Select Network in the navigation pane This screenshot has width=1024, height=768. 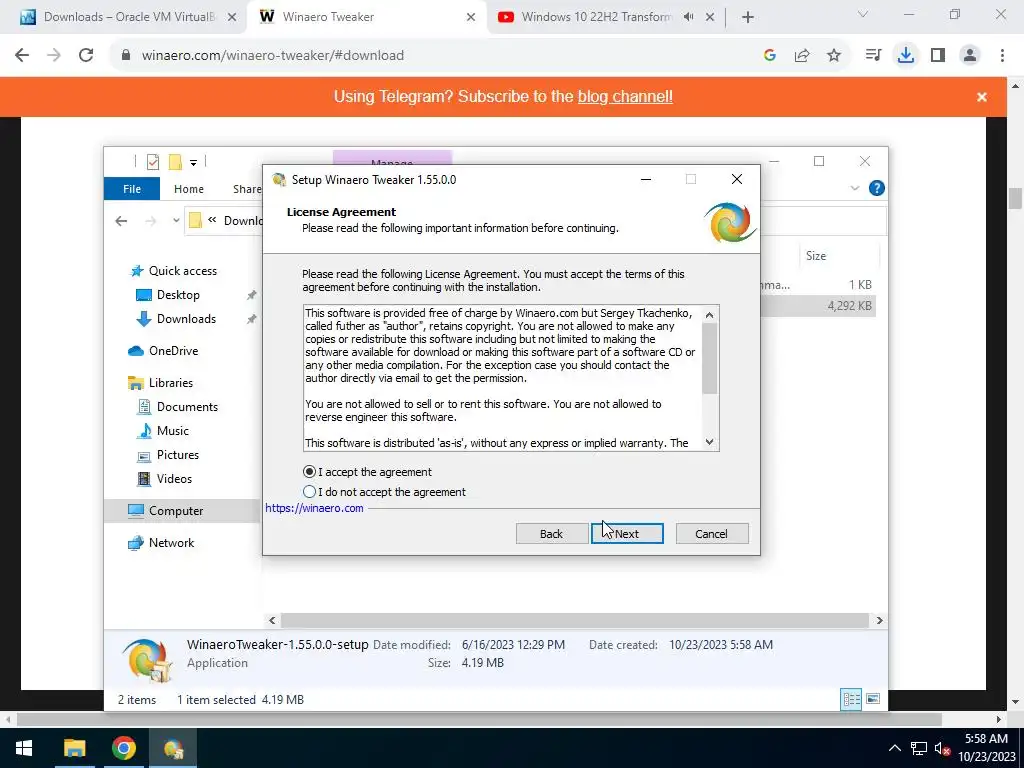point(161,543)
